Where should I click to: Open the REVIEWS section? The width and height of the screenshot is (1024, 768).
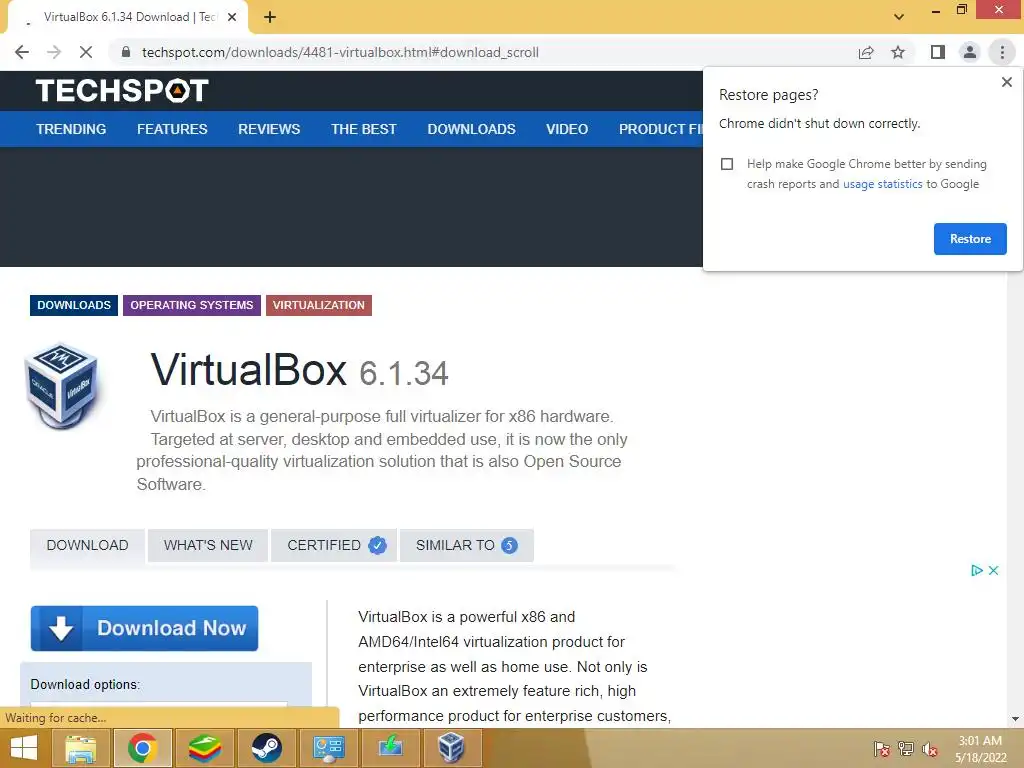[x=269, y=129]
